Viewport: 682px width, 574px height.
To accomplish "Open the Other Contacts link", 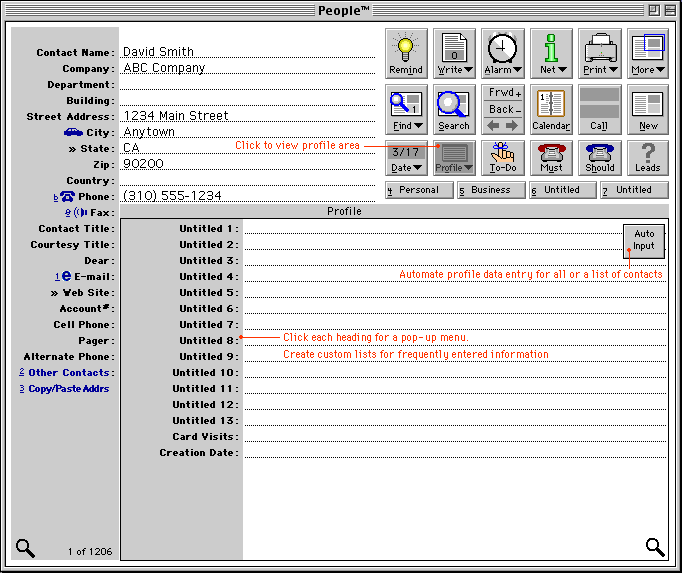I will (x=68, y=373).
